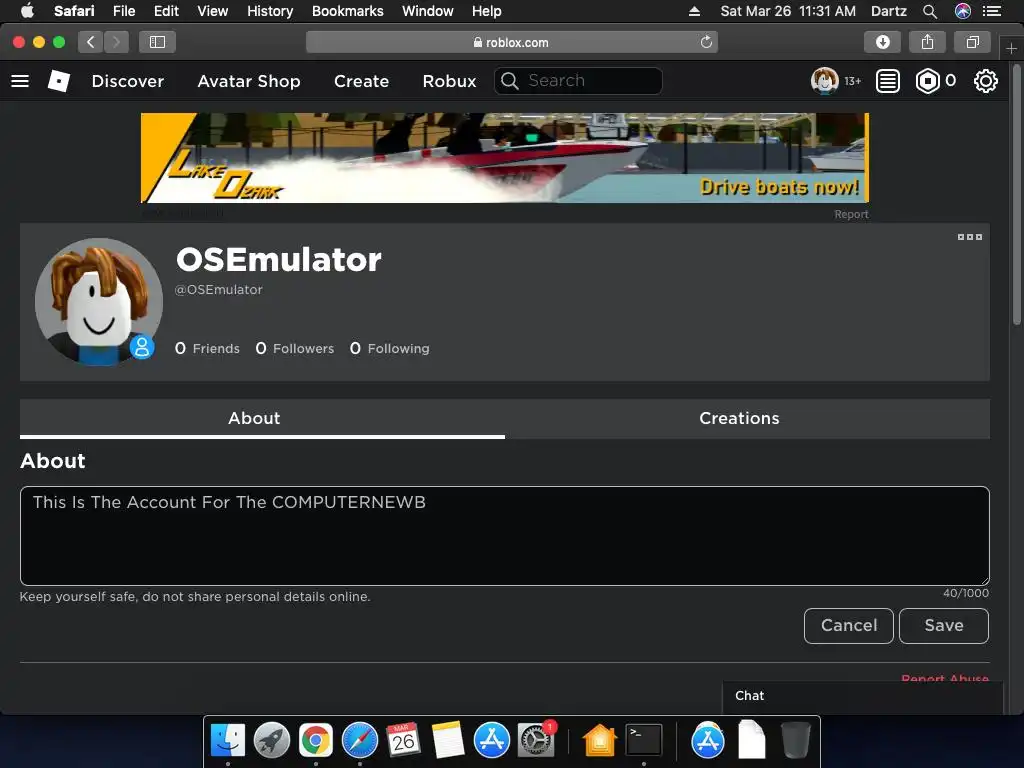Open the Roblox hamburger navigation menu

(x=20, y=81)
